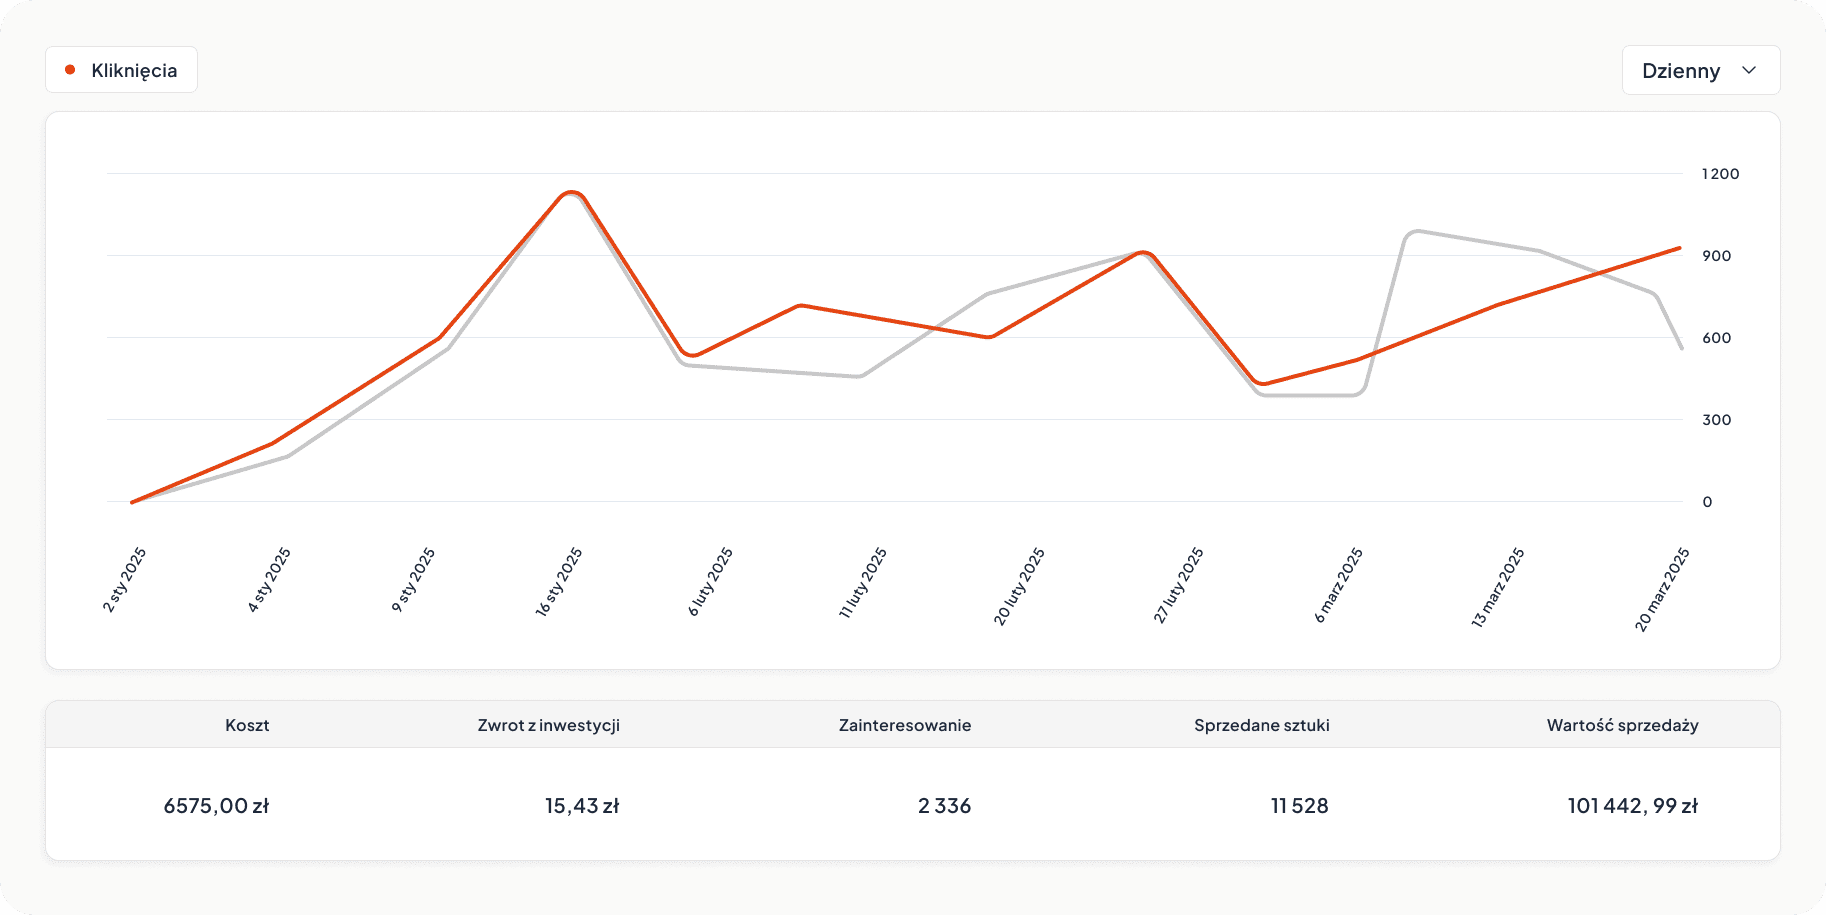Click the 2 336 interest value
Image resolution: width=1826 pixels, height=915 pixels.
944,806
